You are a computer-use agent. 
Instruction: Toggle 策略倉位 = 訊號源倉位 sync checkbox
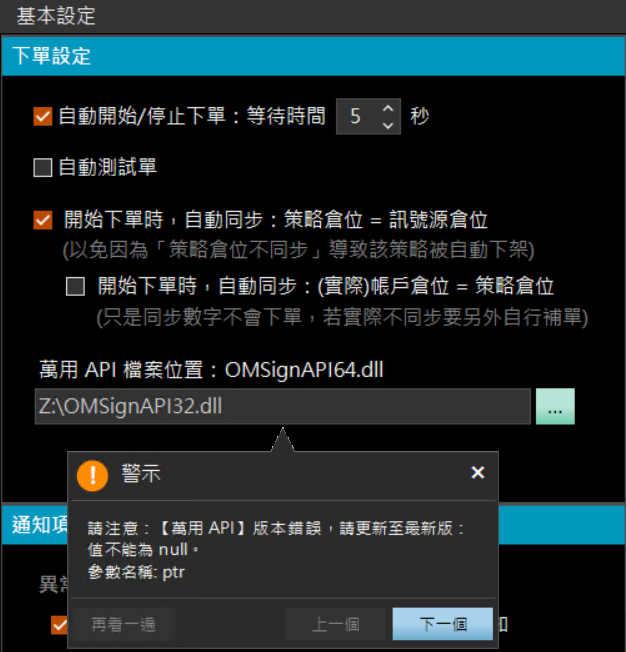tap(43, 220)
